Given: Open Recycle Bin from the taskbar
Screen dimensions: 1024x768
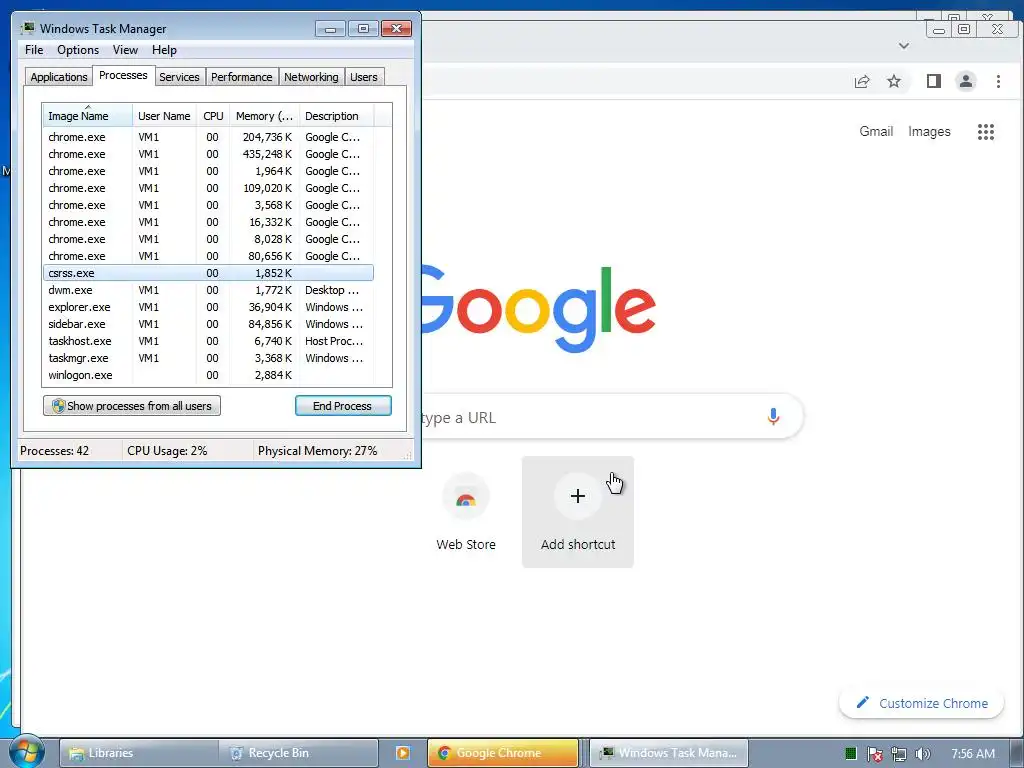Looking at the screenshot, I should (x=298, y=753).
